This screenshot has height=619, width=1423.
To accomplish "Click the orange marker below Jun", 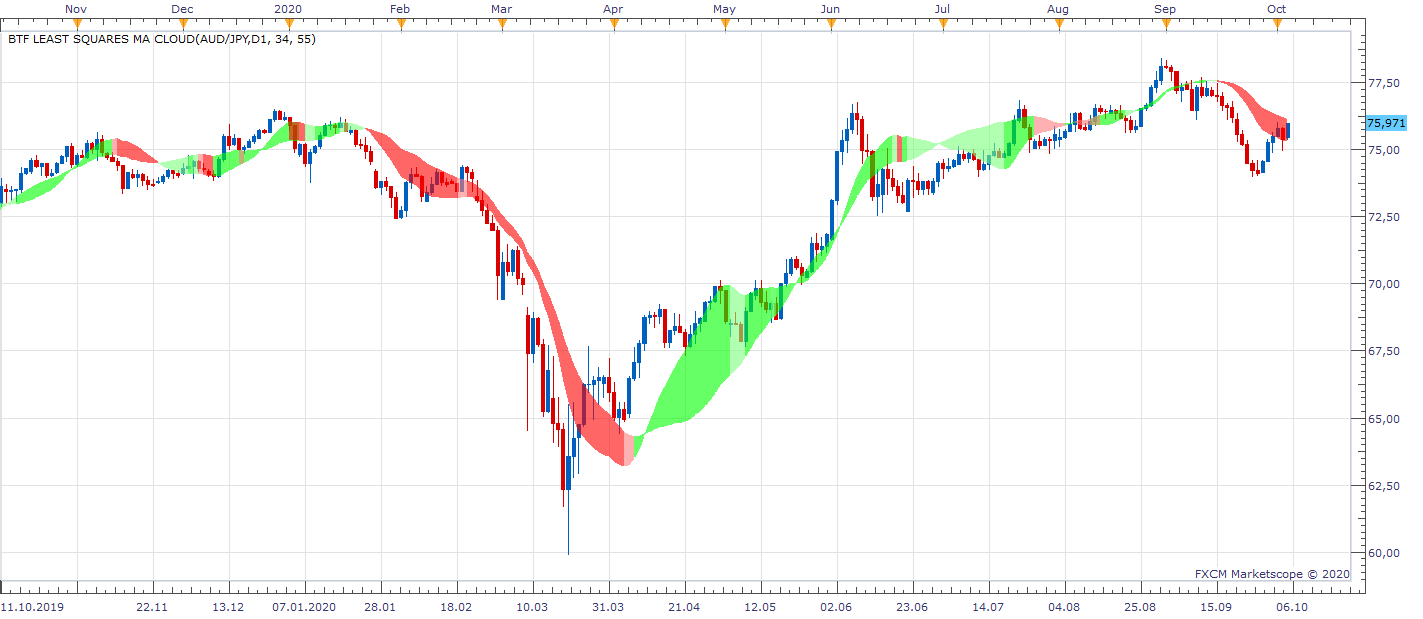I will tap(830, 24).
